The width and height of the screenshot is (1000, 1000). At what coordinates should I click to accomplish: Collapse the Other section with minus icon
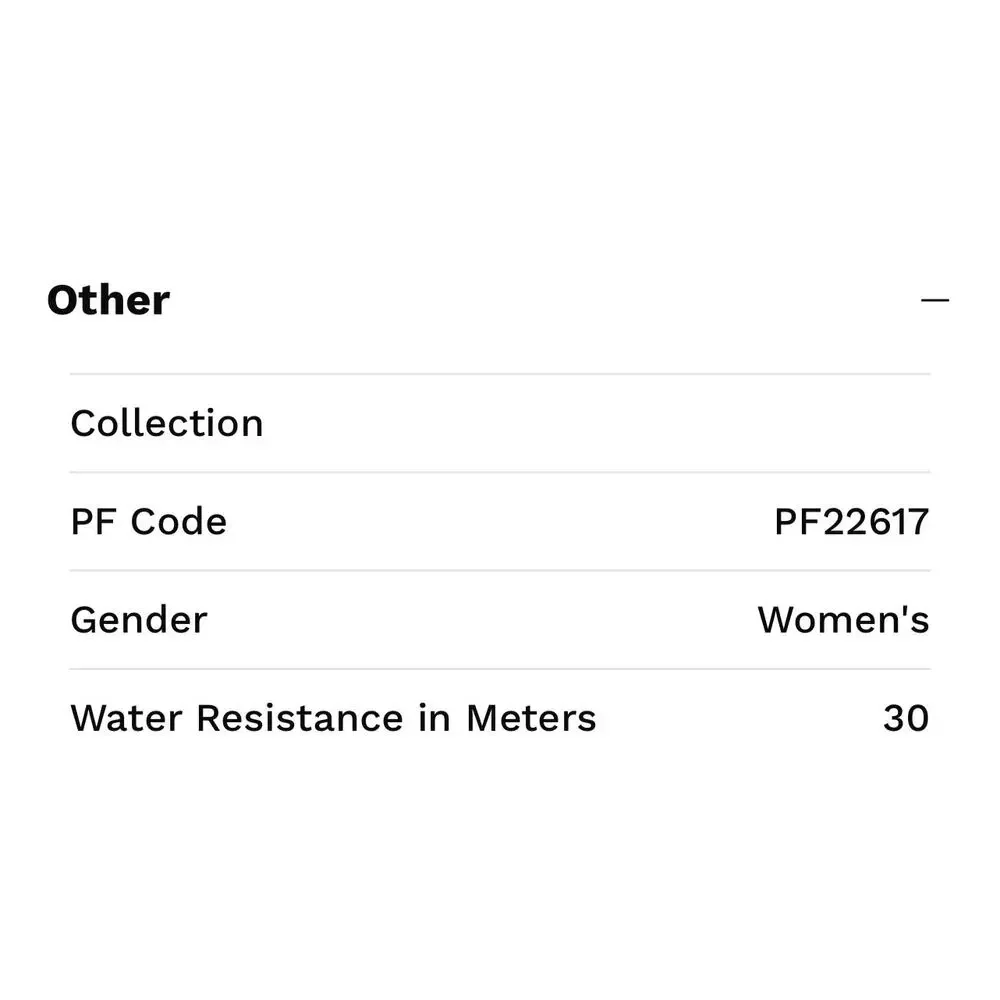pos(934,300)
